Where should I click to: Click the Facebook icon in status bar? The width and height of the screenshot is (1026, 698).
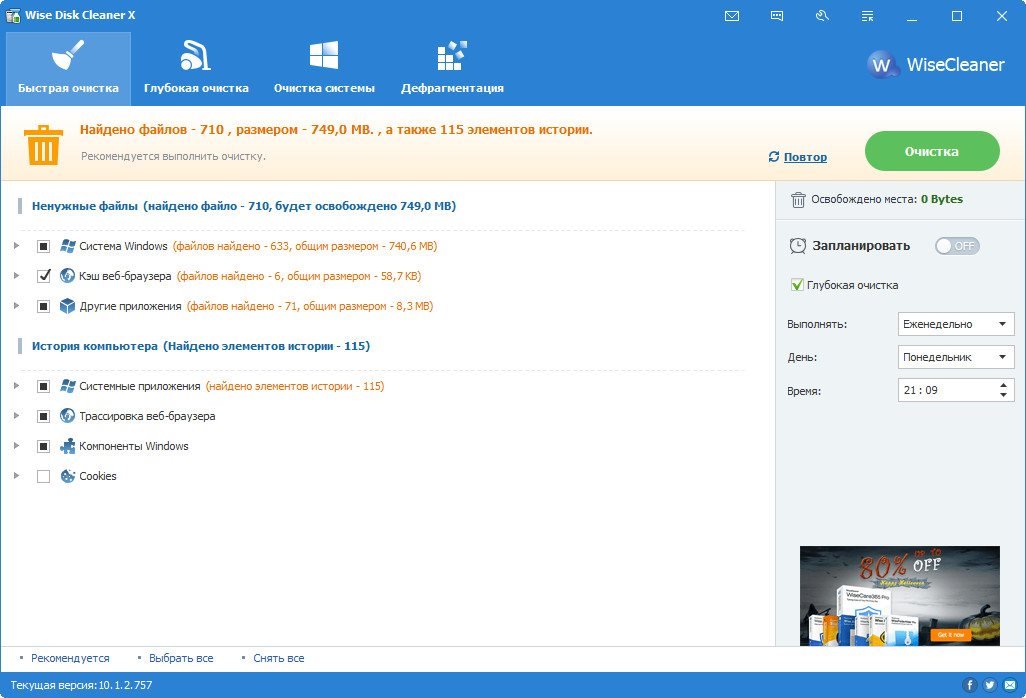click(x=969, y=685)
